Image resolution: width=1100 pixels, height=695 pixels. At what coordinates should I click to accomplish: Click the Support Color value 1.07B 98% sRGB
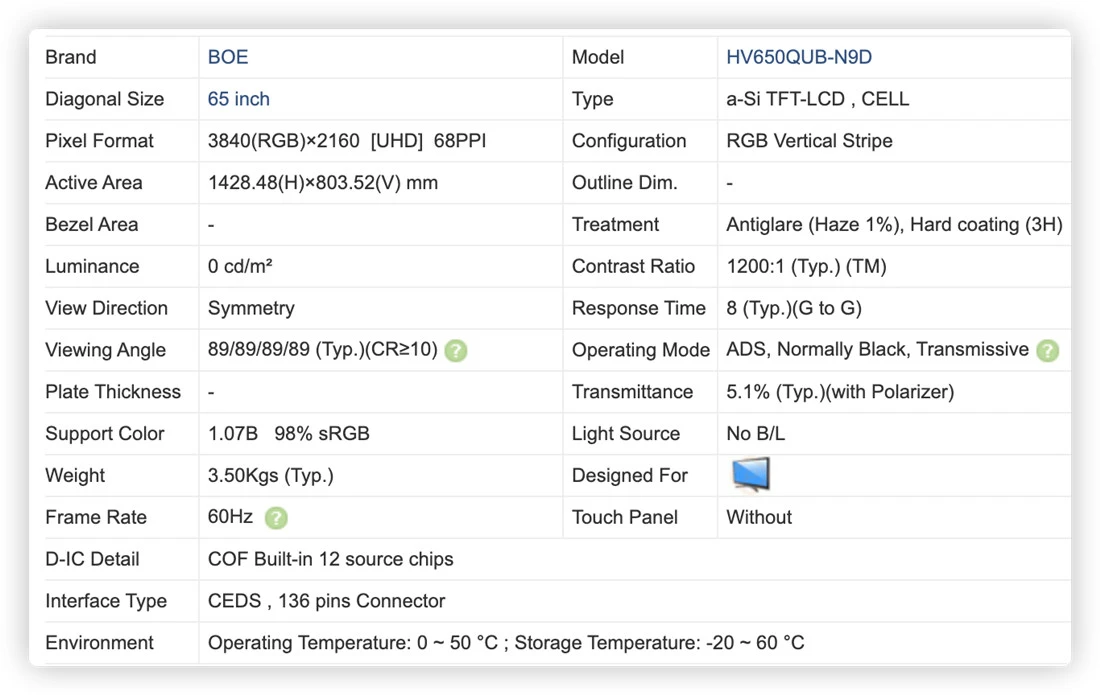point(288,433)
